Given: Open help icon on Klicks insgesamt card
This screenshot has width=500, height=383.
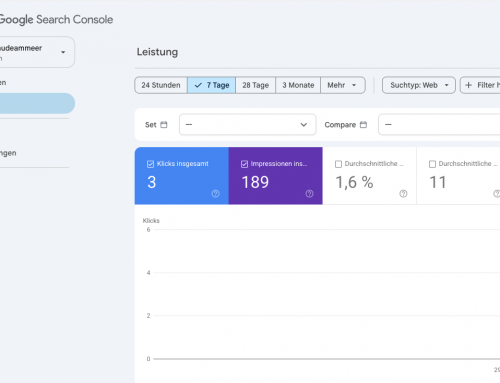Looking at the screenshot, I should point(216,194).
